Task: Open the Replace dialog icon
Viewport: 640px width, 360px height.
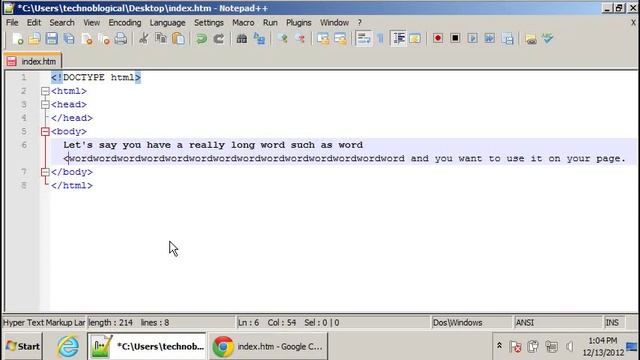Action: pos(259,39)
